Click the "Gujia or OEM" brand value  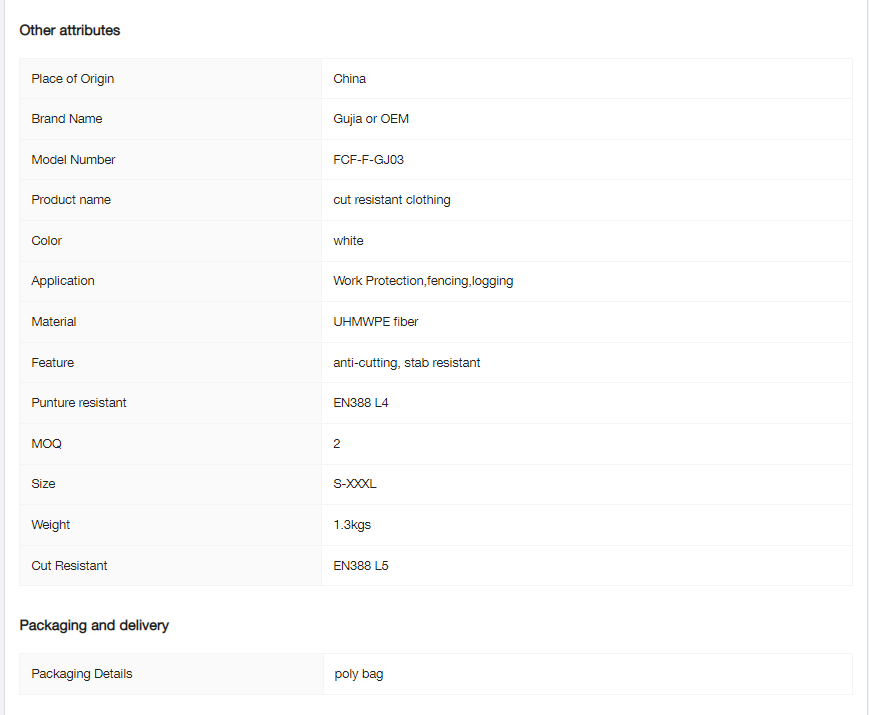371,119
